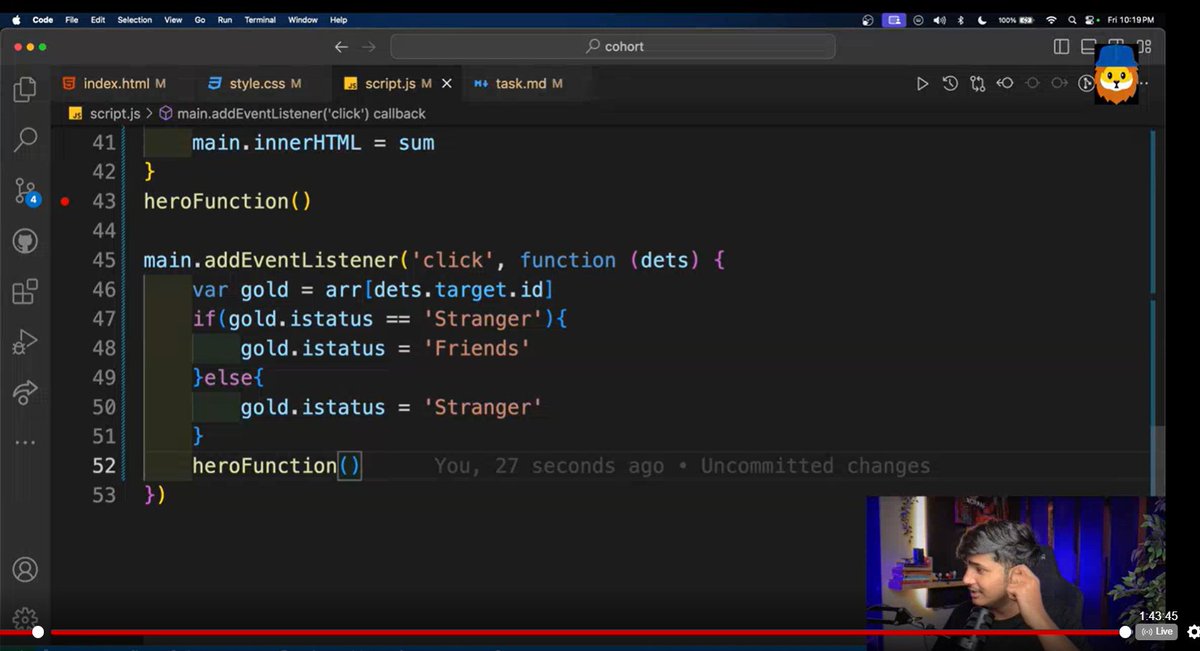Open Source Control showing 4 pending changes
This screenshot has height=651, width=1200.
[25, 192]
